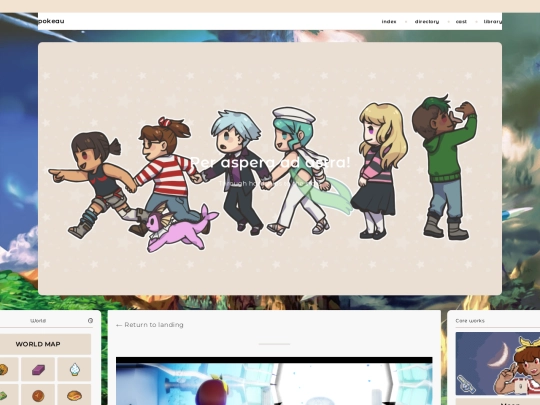Select the golden bread pastry icon
Screen dimensions: 540x405
click(74, 395)
